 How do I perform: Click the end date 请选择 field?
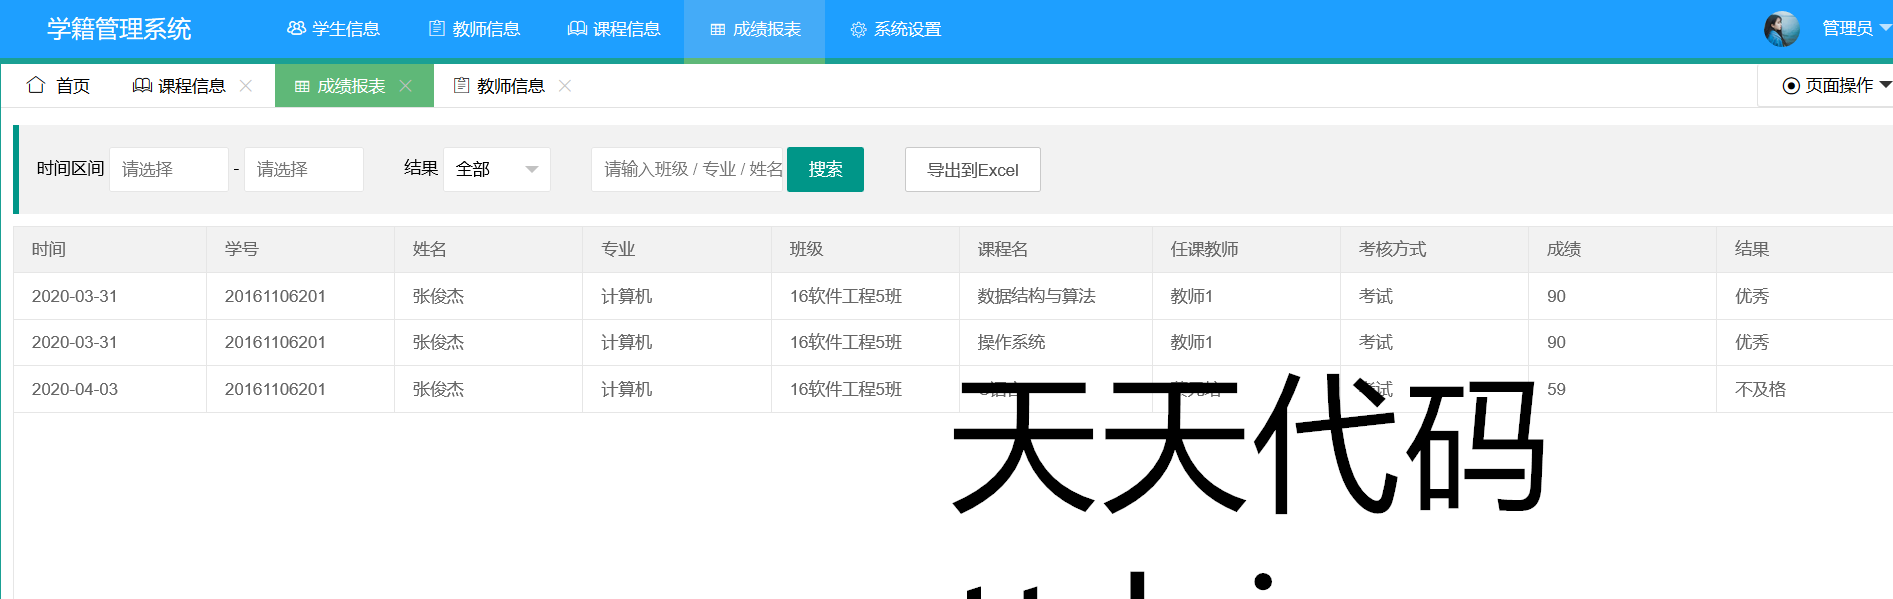304,170
